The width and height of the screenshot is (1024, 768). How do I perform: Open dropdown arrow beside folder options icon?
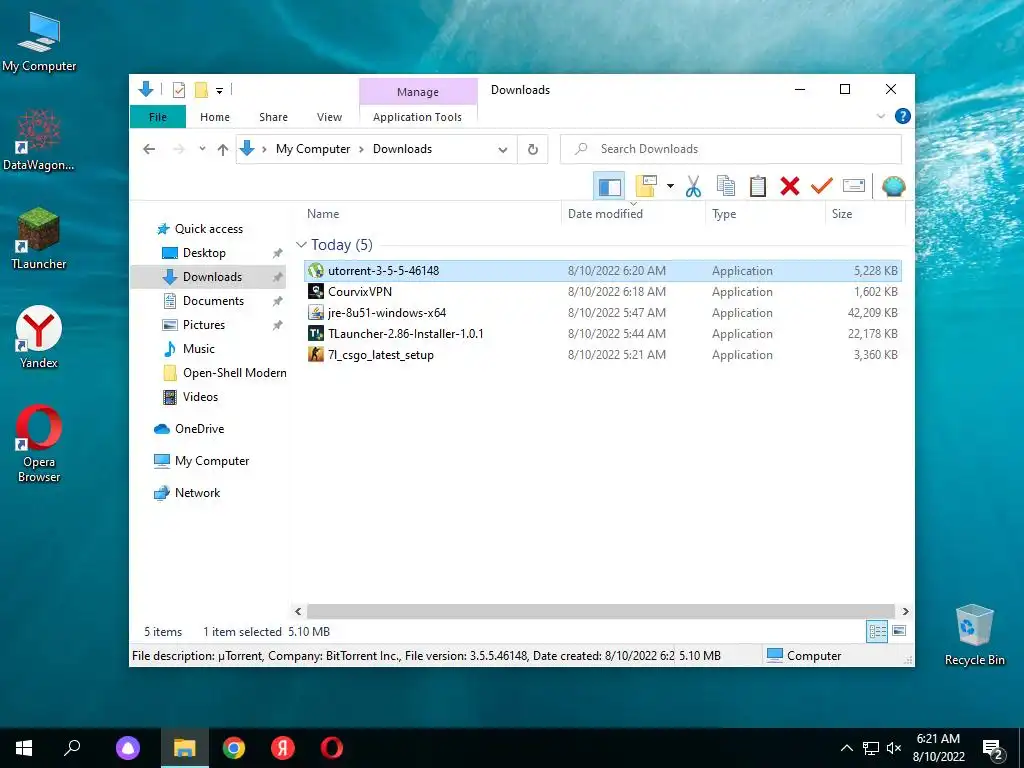(x=670, y=187)
